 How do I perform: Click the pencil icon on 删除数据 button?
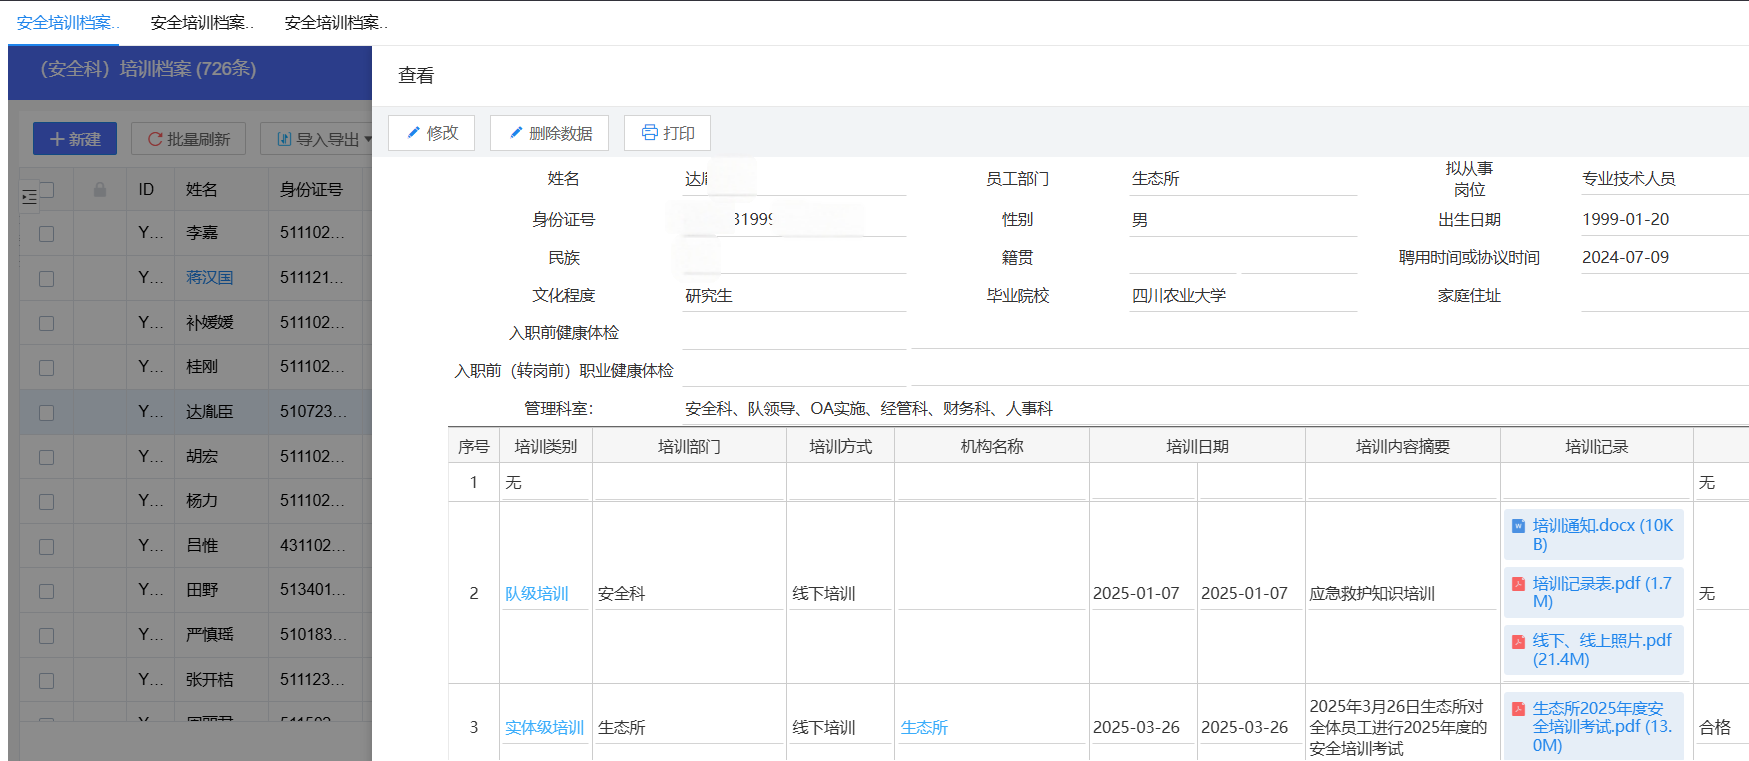tap(516, 133)
